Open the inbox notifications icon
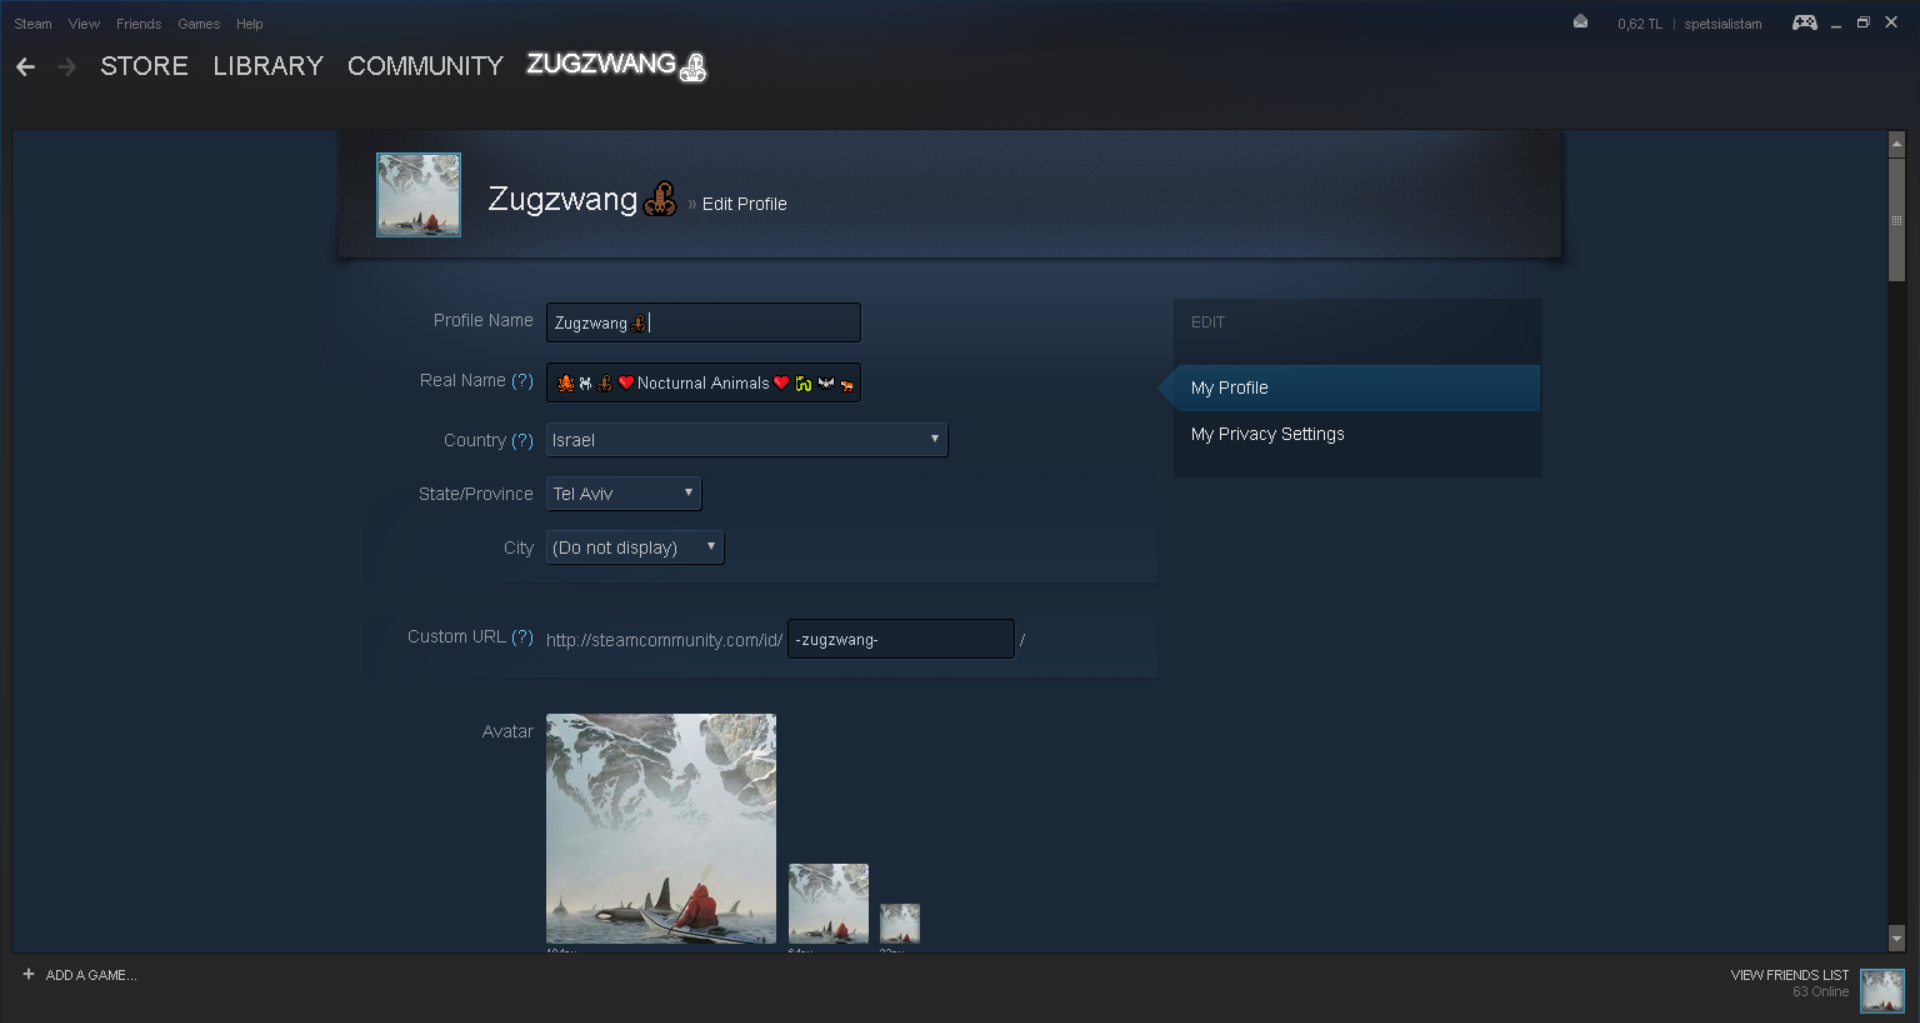 [1580, 22]
